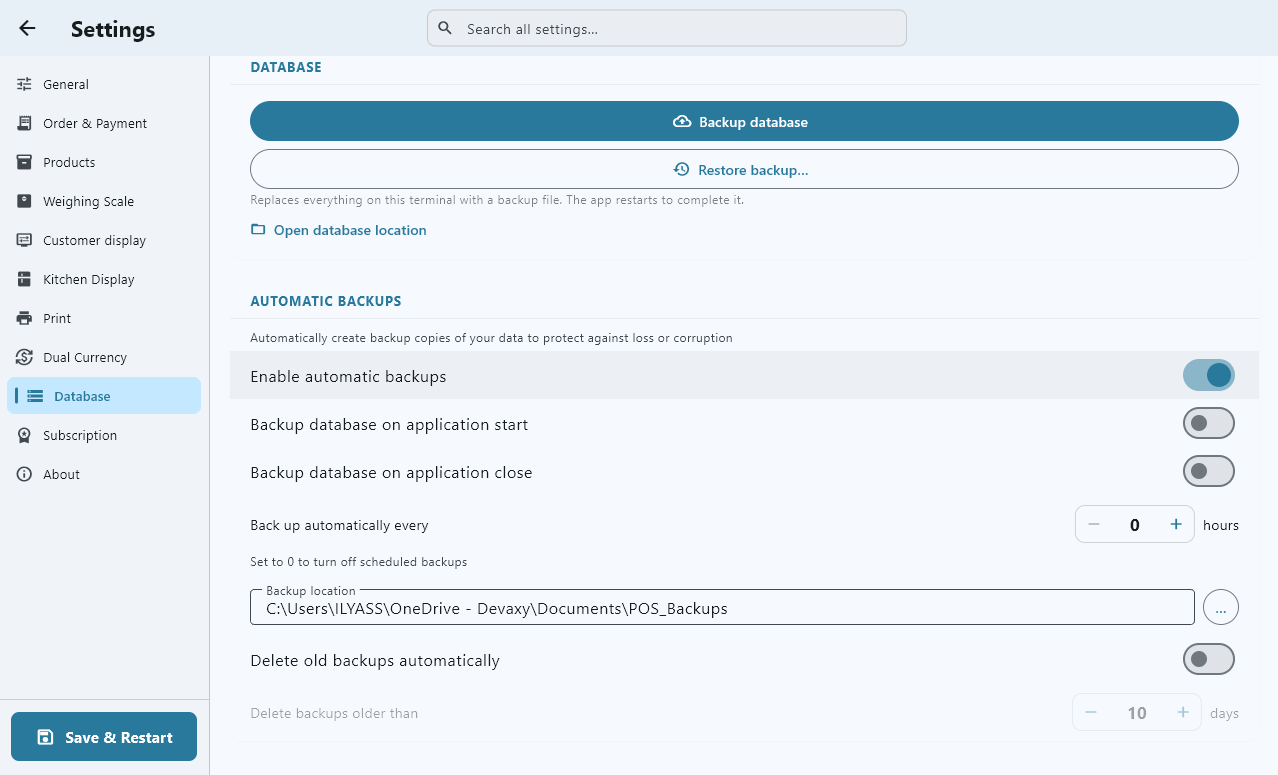Click the Customer display icon

pyautogui.click(x=24, y=240)
